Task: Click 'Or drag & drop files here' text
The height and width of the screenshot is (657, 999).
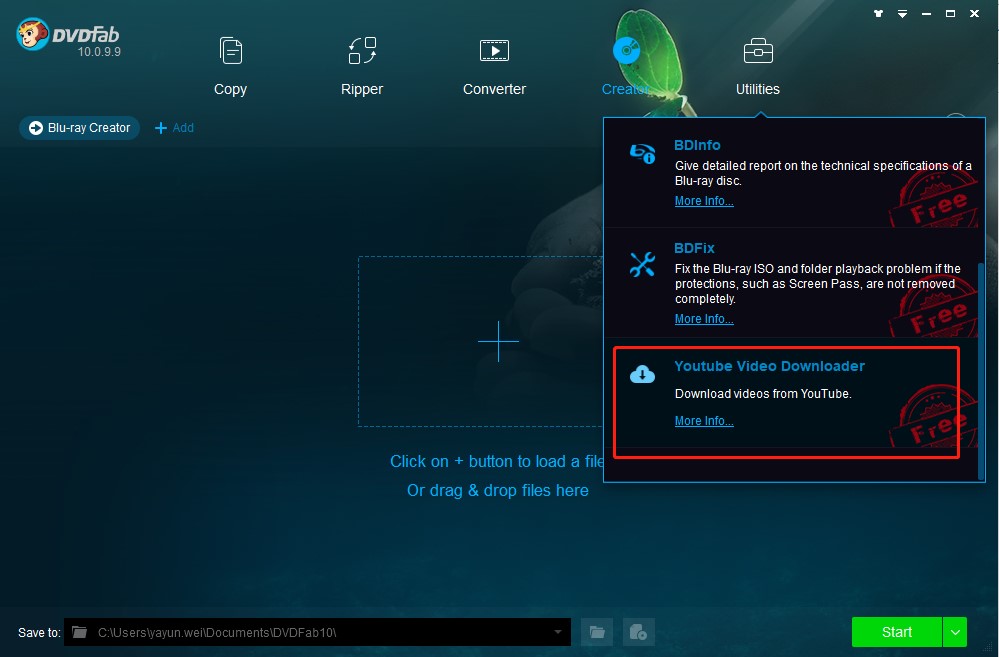Action: click(x=498, y=491)
